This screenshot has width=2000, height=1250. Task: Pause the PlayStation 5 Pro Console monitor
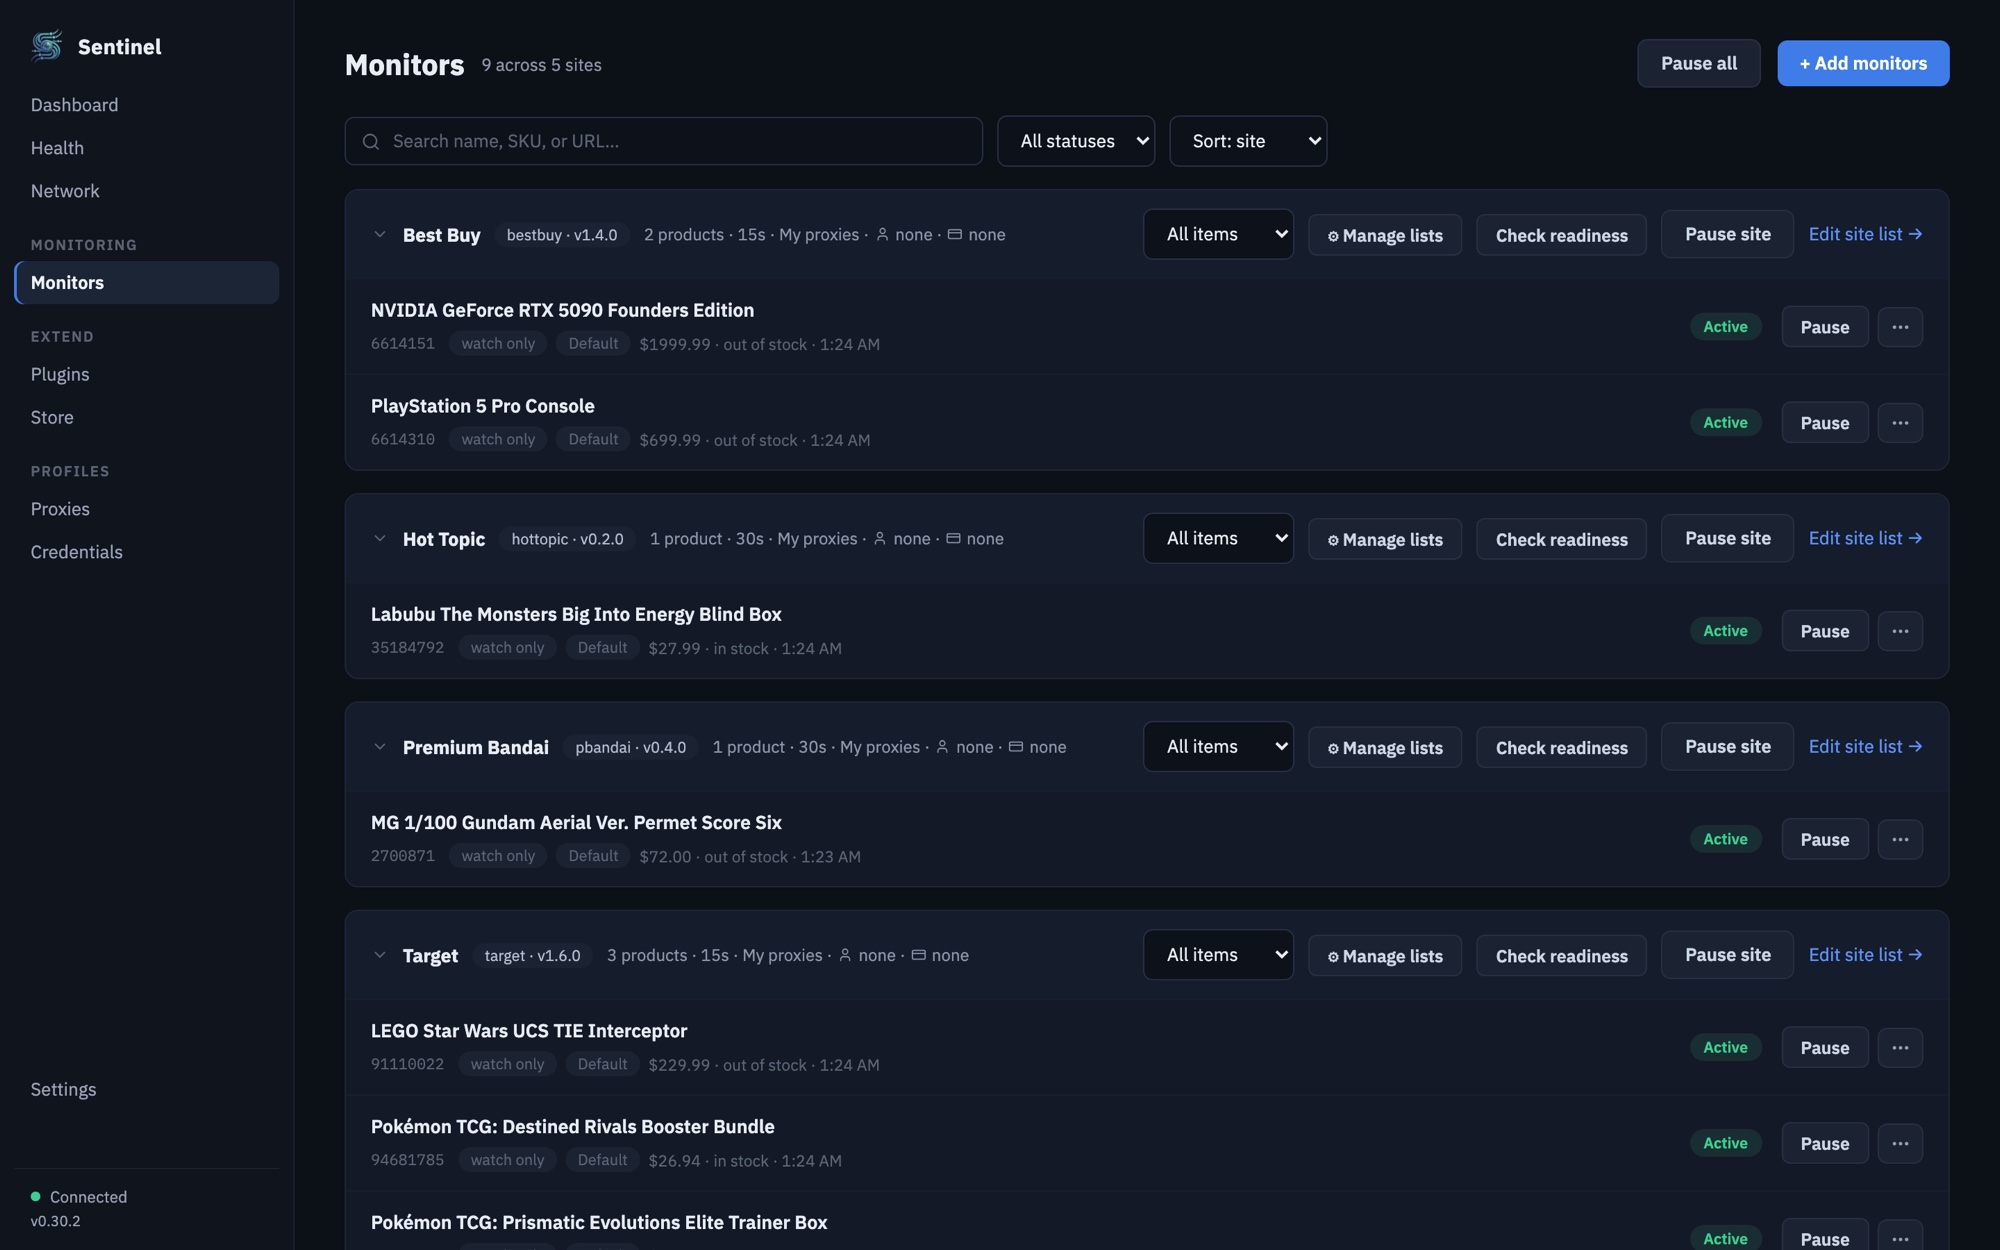pyautogui.click(x=1824, y=423)
